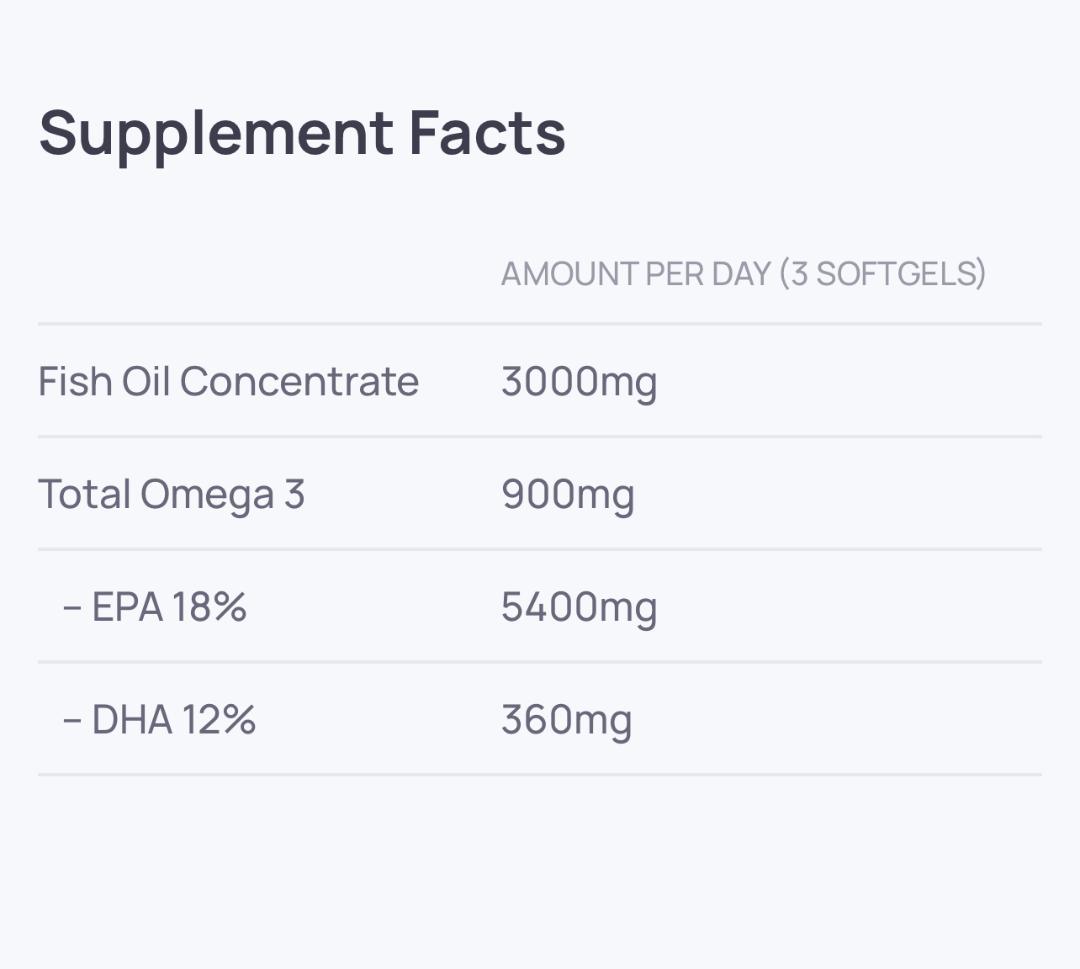Select the AMOUNT PER DAY column header
The width and height of the screenshot is (1080, 969).
tap(743, 273)
